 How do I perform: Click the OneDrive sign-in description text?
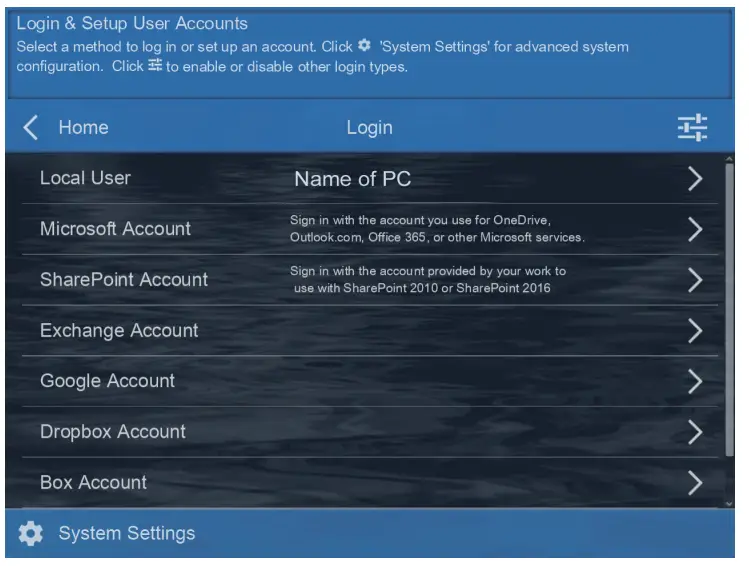(437, 229)
